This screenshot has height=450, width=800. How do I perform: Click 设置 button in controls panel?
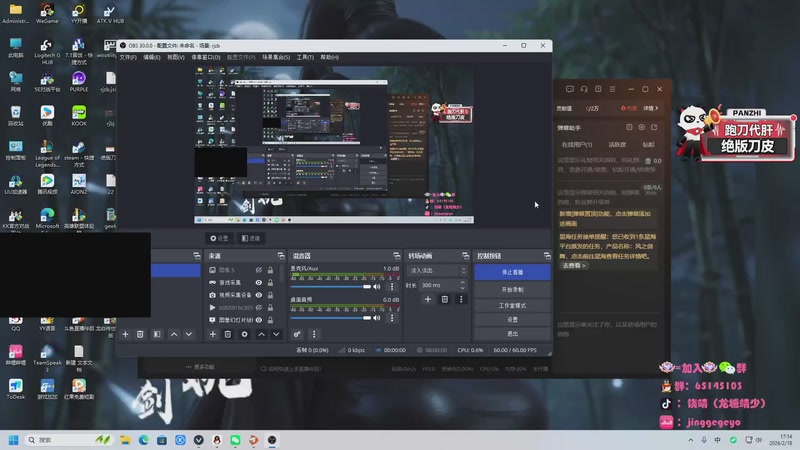coord(512,319)
